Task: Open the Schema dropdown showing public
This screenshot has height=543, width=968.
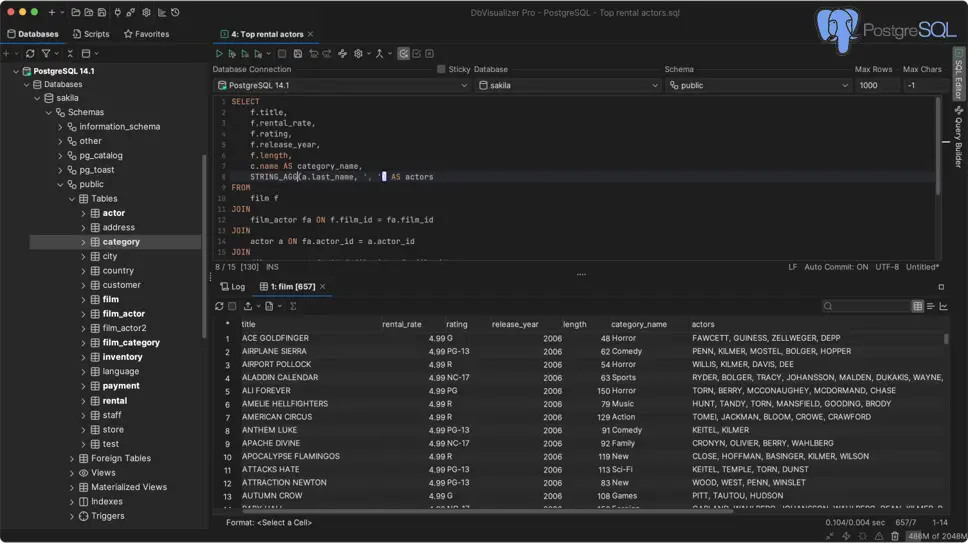Action: pyautogui.click(x=758, y=85)
